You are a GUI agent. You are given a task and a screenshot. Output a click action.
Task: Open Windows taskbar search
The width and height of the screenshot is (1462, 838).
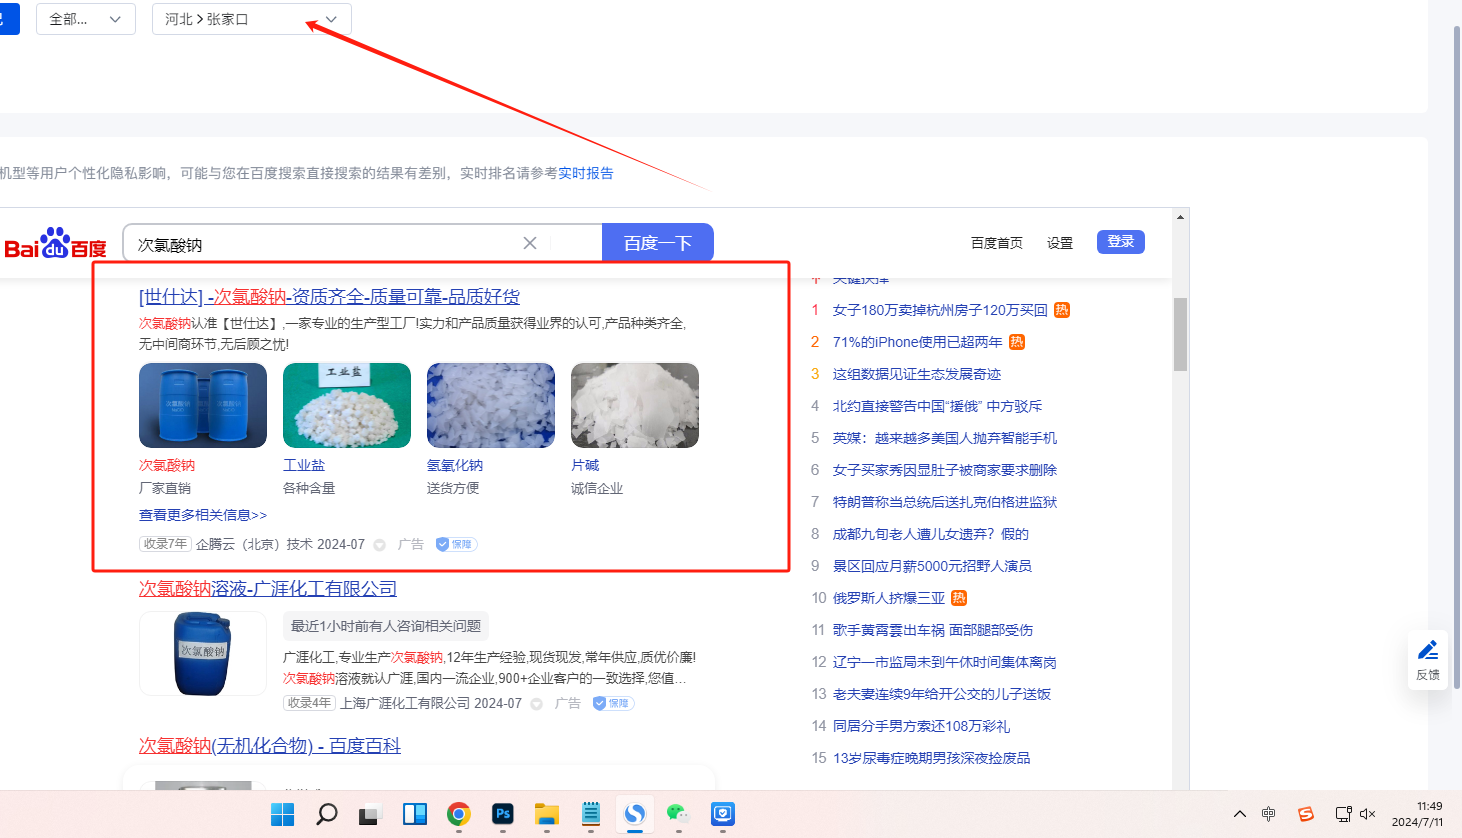point(327,814)
